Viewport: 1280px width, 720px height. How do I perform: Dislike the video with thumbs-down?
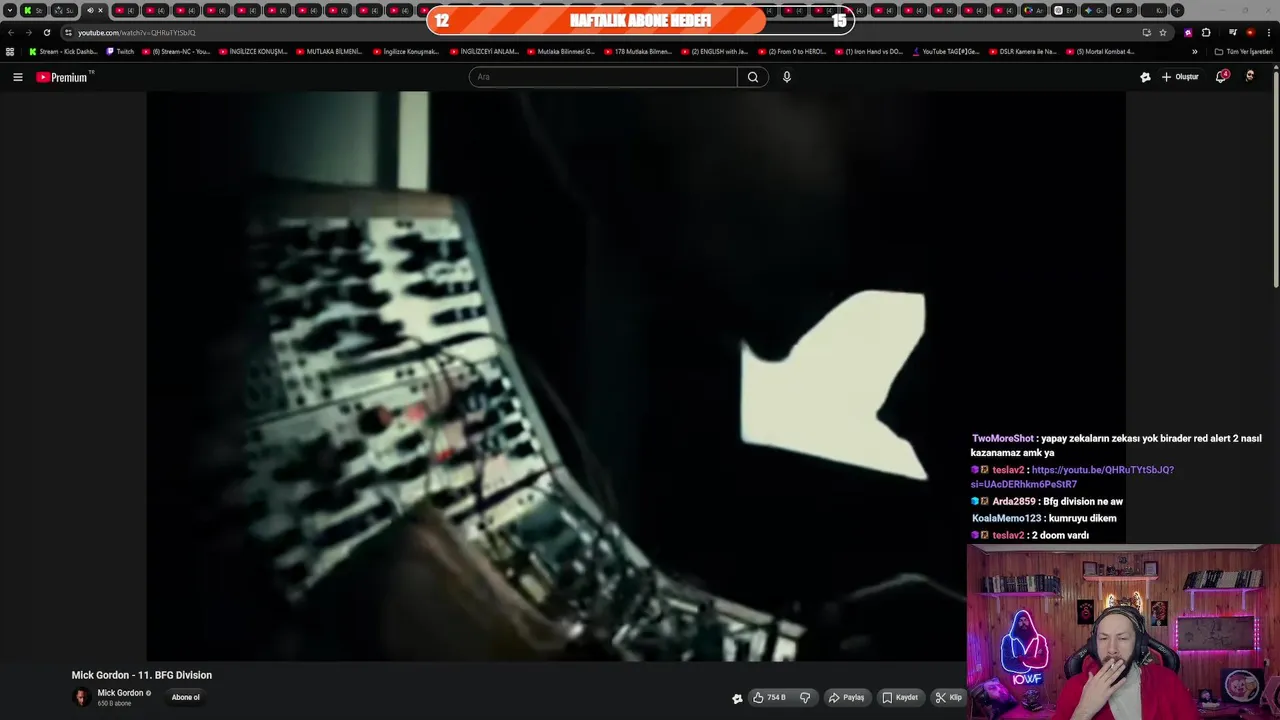pos(805,697)
